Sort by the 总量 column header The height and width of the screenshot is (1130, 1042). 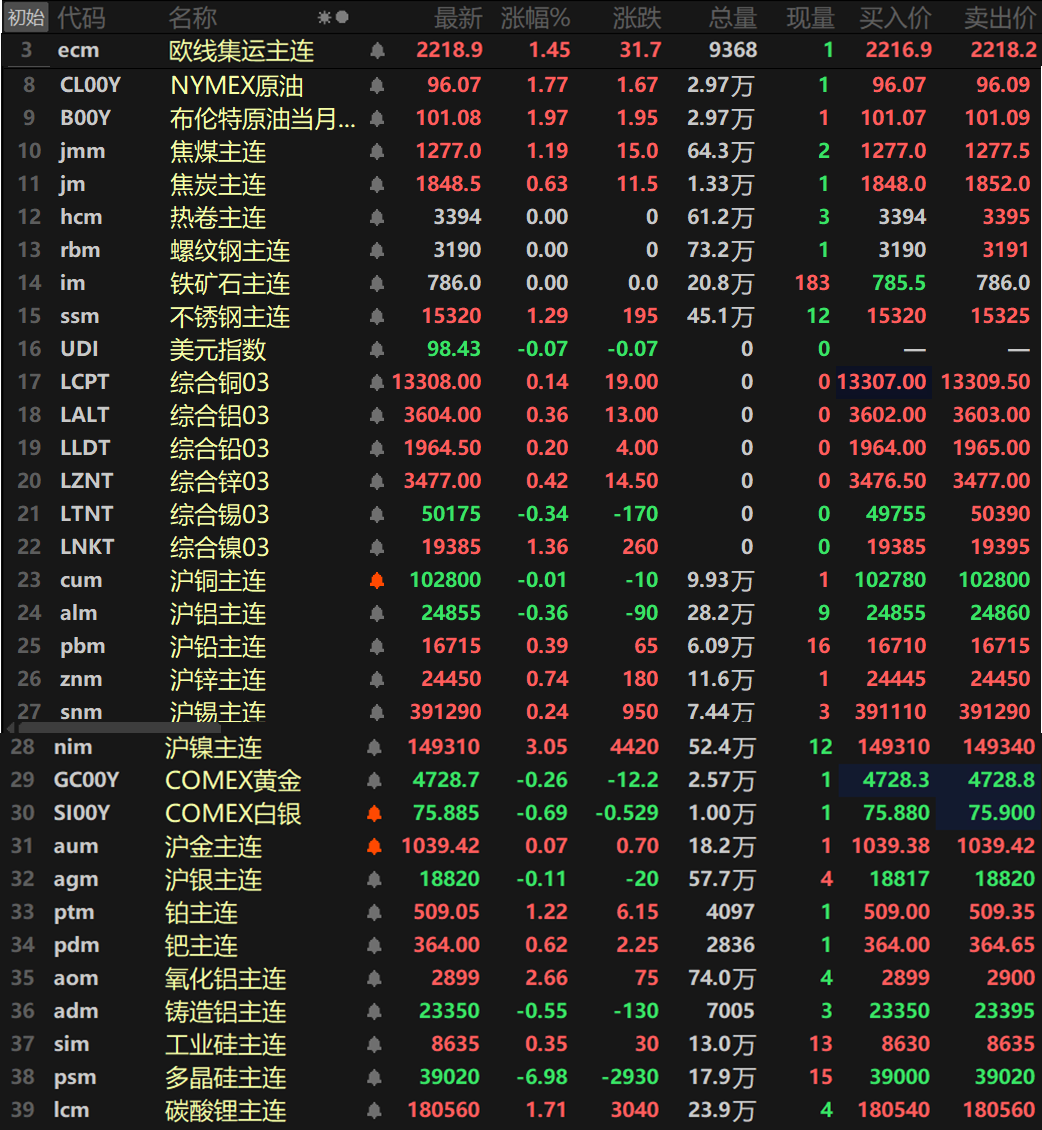(733, 17)
